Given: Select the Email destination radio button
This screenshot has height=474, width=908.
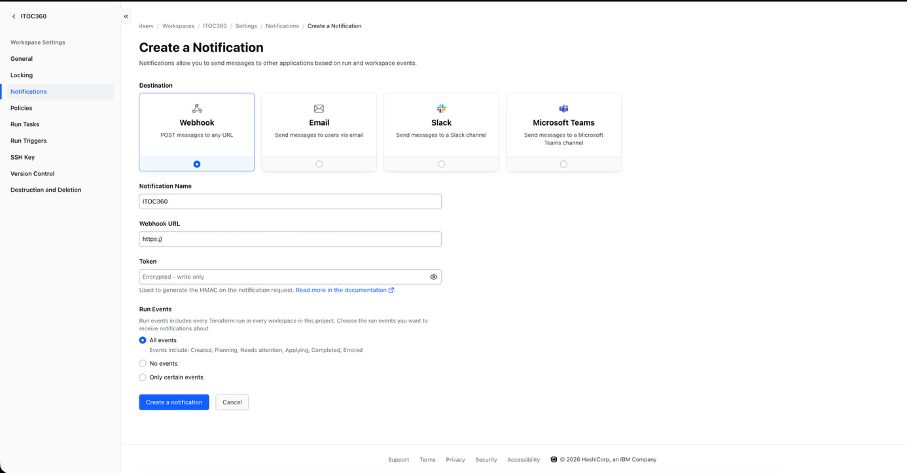Looking at the screenshot, I should point(319,164).
